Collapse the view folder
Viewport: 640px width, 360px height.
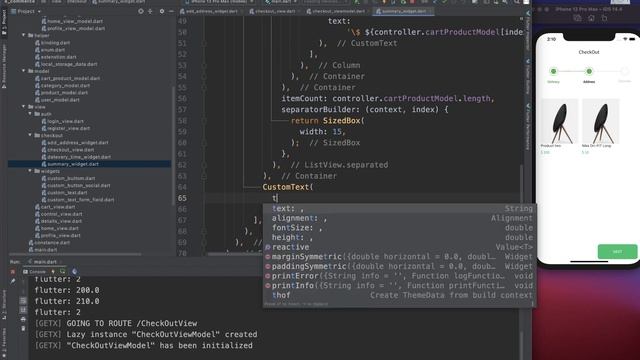[24, 107]
